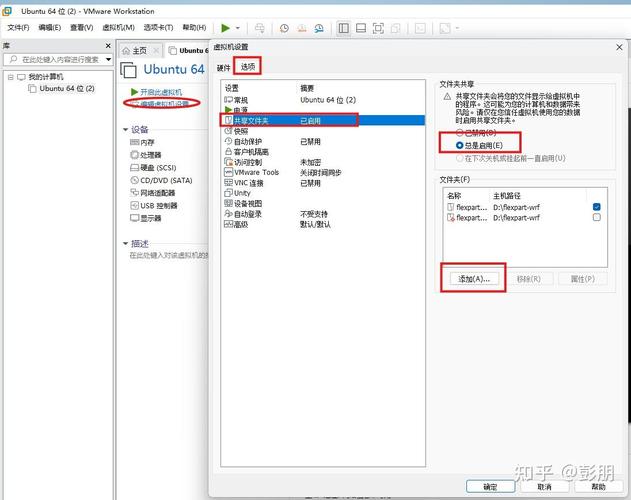Uncheck the first flexpart shared folder checkbox
This screenshot has width=631, height=500.
pyautogui.click(x=597, y=207)
